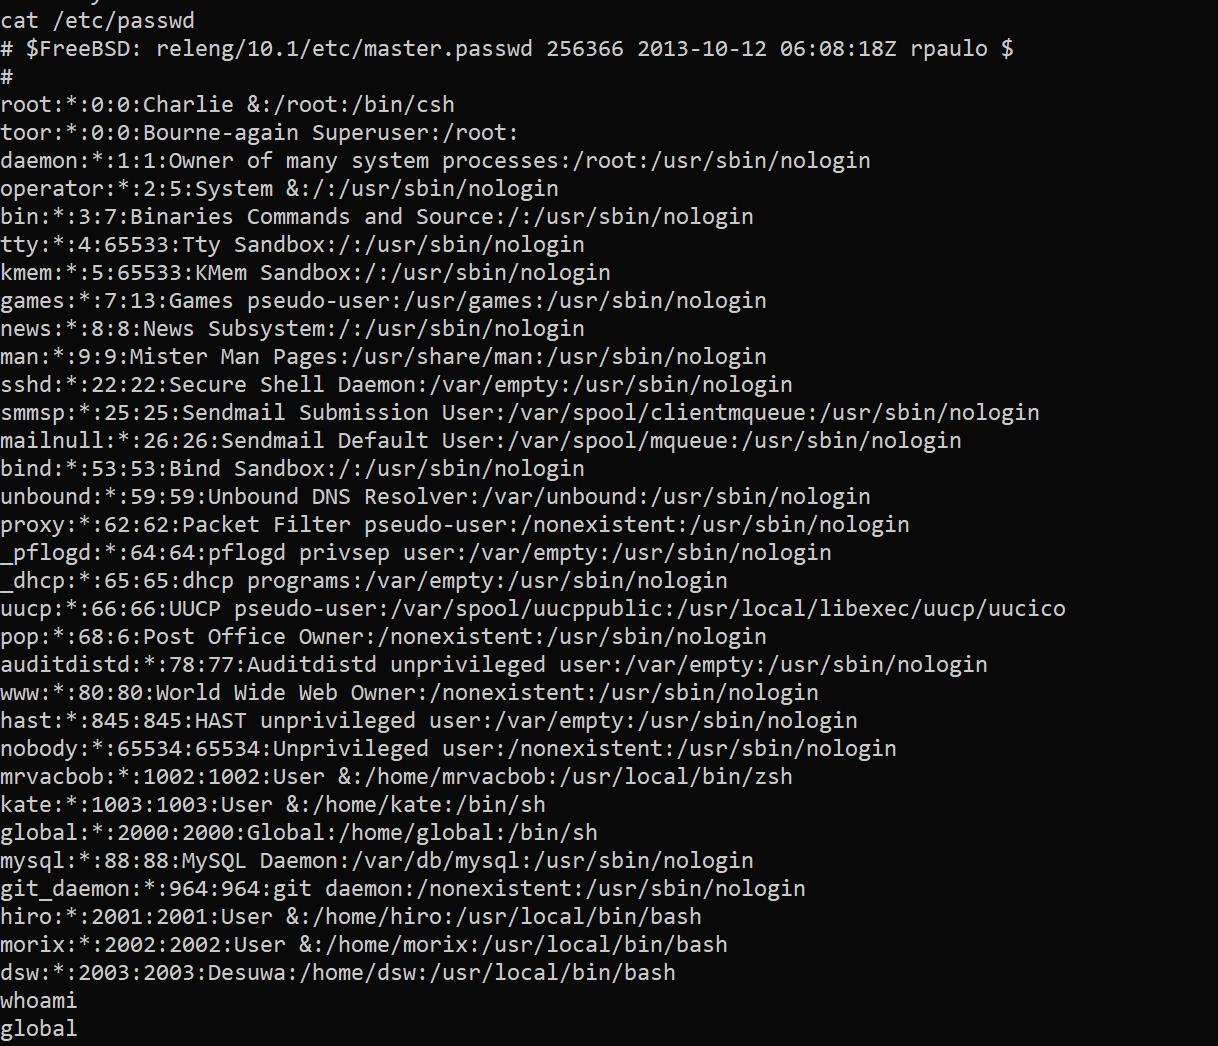Click the mailnull Sendmail Default User line
Image resolution: width=1218 pixels, height=1046 pixels.
click(x=480, y=440)
